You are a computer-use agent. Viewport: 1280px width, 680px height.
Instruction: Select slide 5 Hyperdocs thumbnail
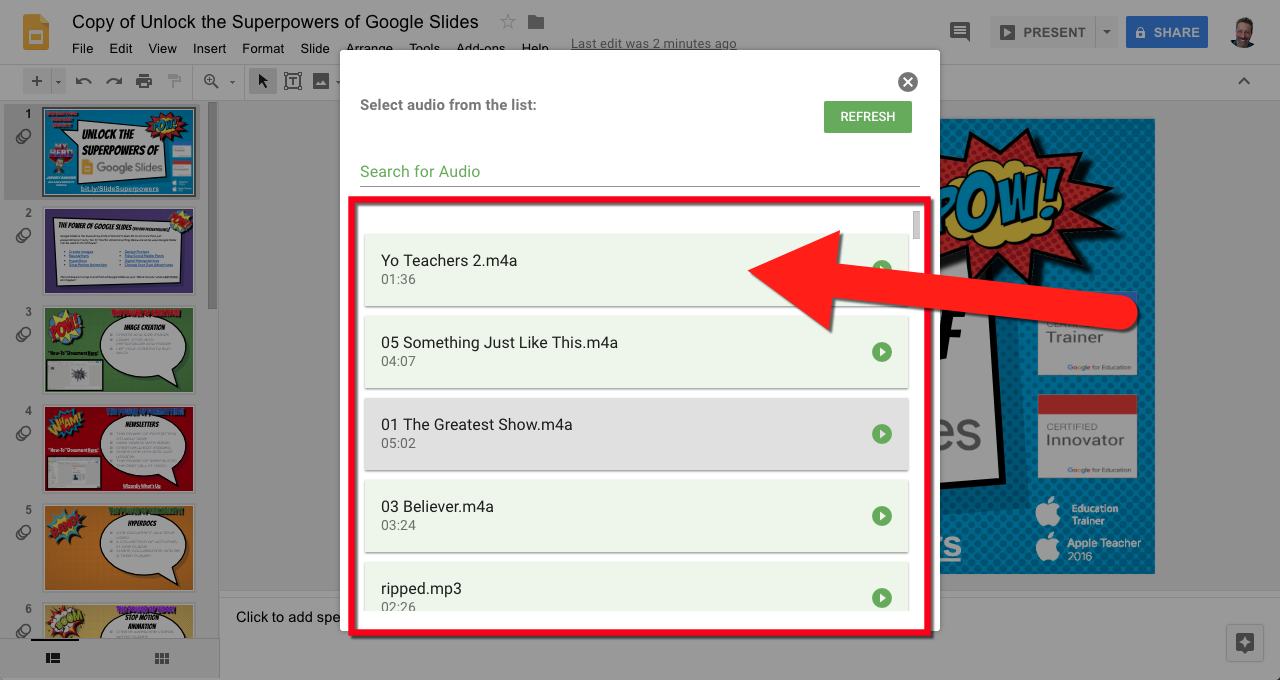pos(119,548)
